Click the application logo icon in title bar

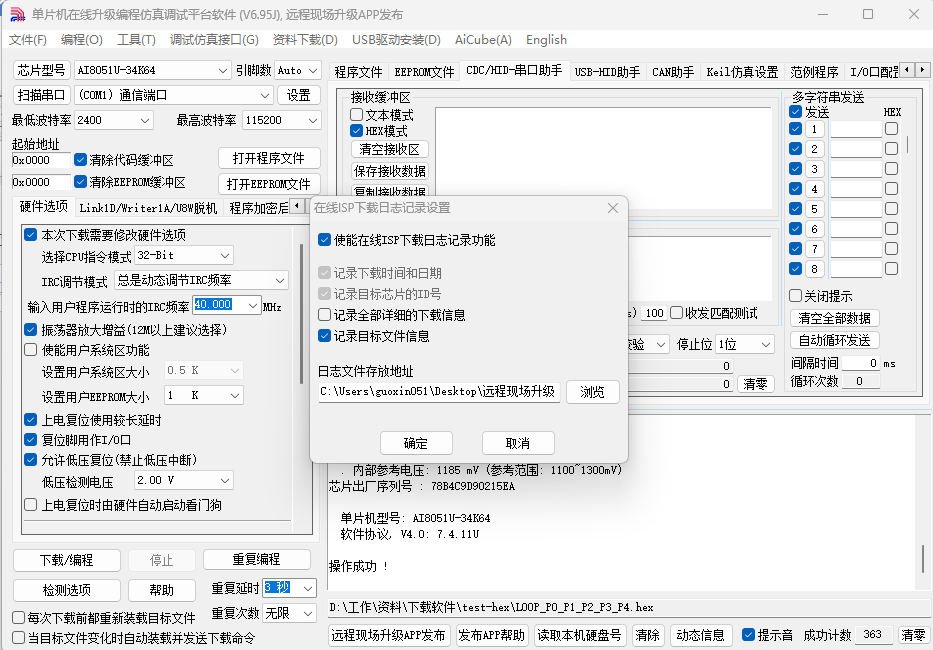(x=17, y=14)
